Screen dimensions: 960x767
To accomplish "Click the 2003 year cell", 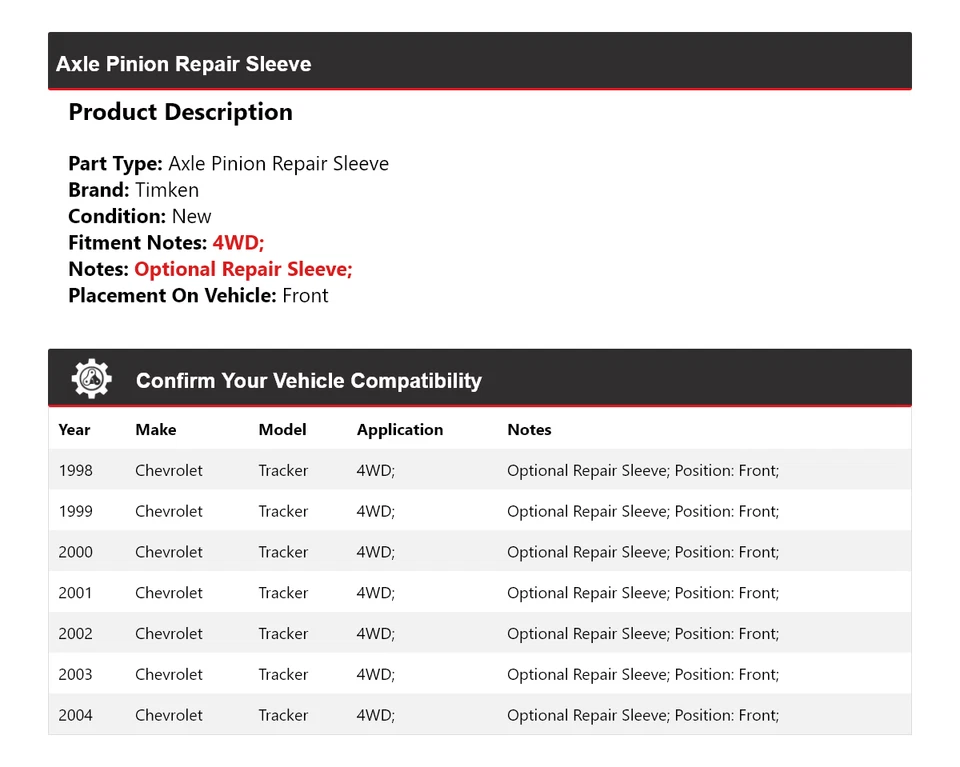I will point(75,675).
